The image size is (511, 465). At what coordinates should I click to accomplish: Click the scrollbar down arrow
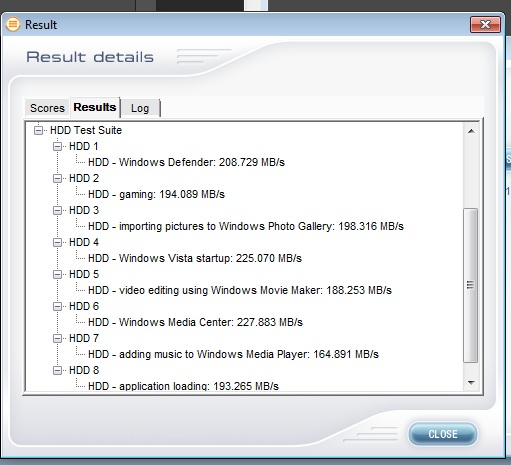(471, 383)
